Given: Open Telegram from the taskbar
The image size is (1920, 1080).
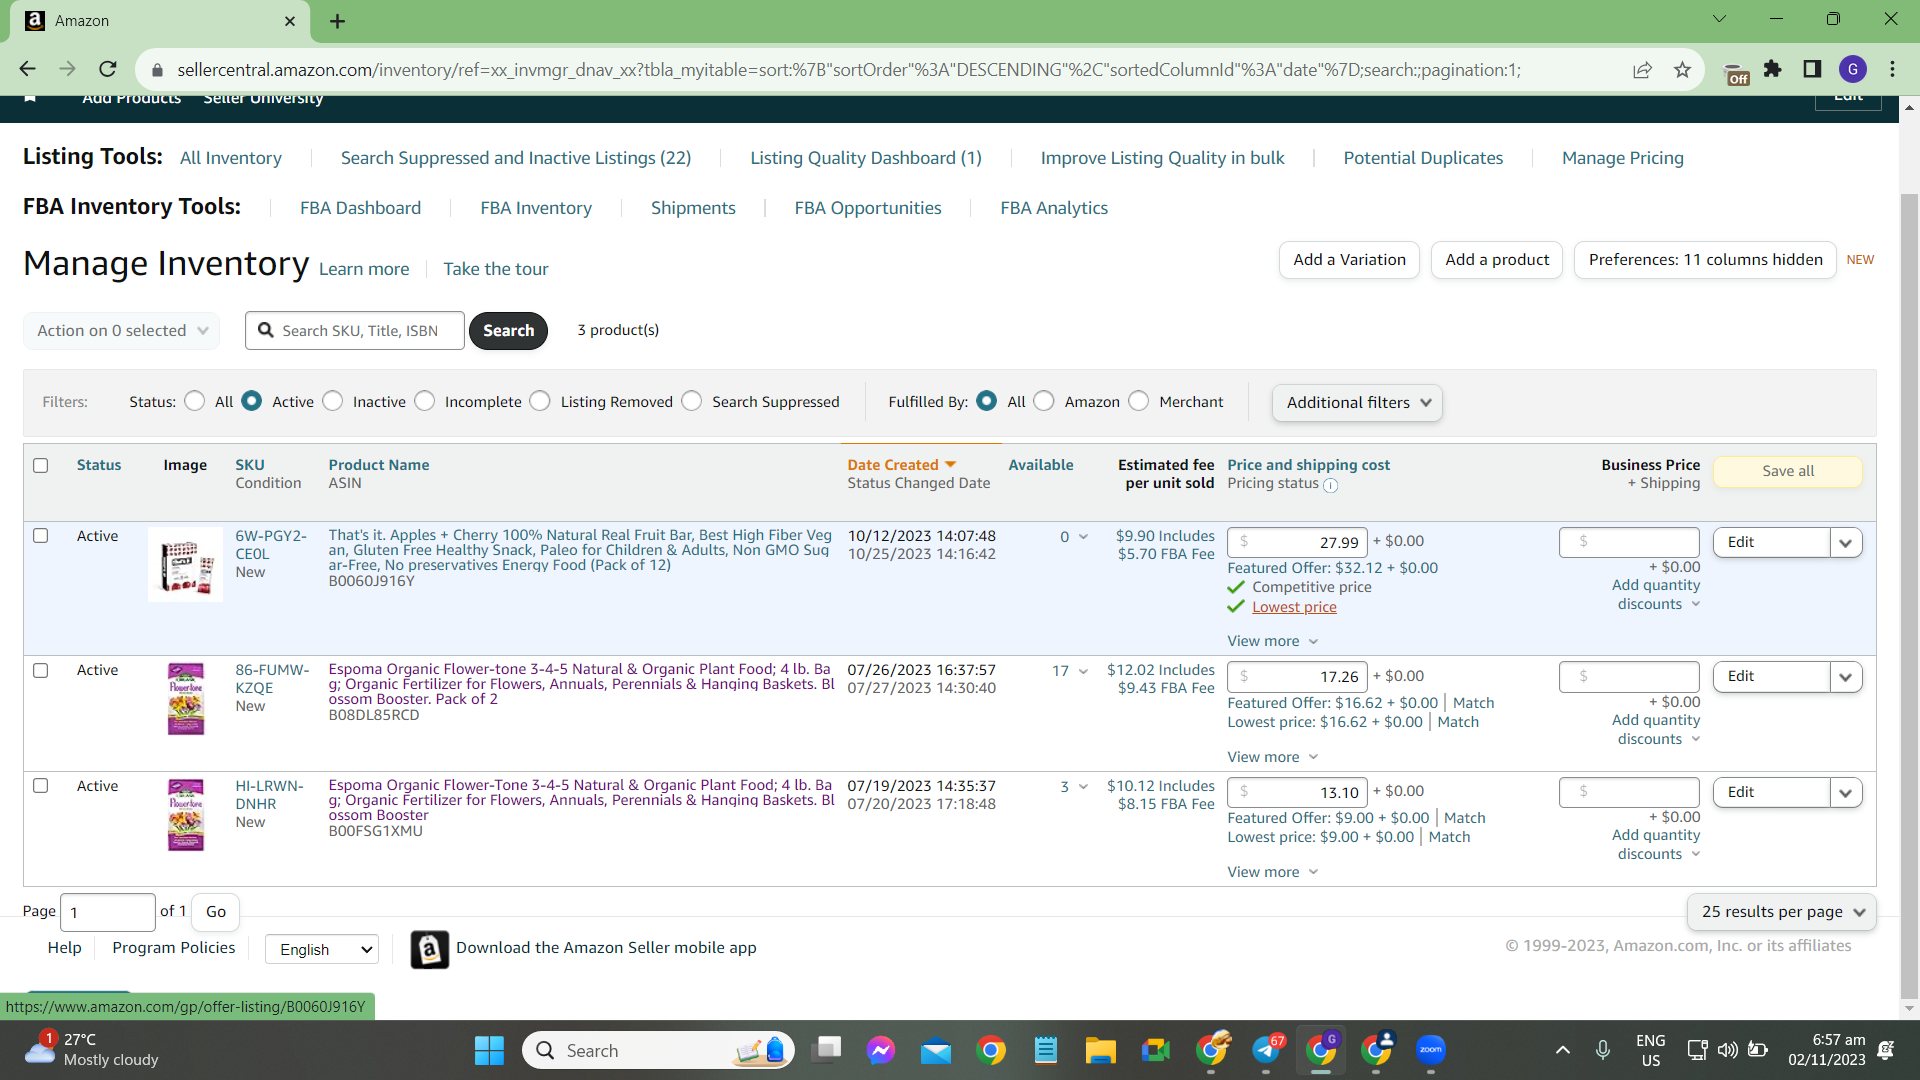Looking at the screenshot, I should [x=1267, y=1050].
